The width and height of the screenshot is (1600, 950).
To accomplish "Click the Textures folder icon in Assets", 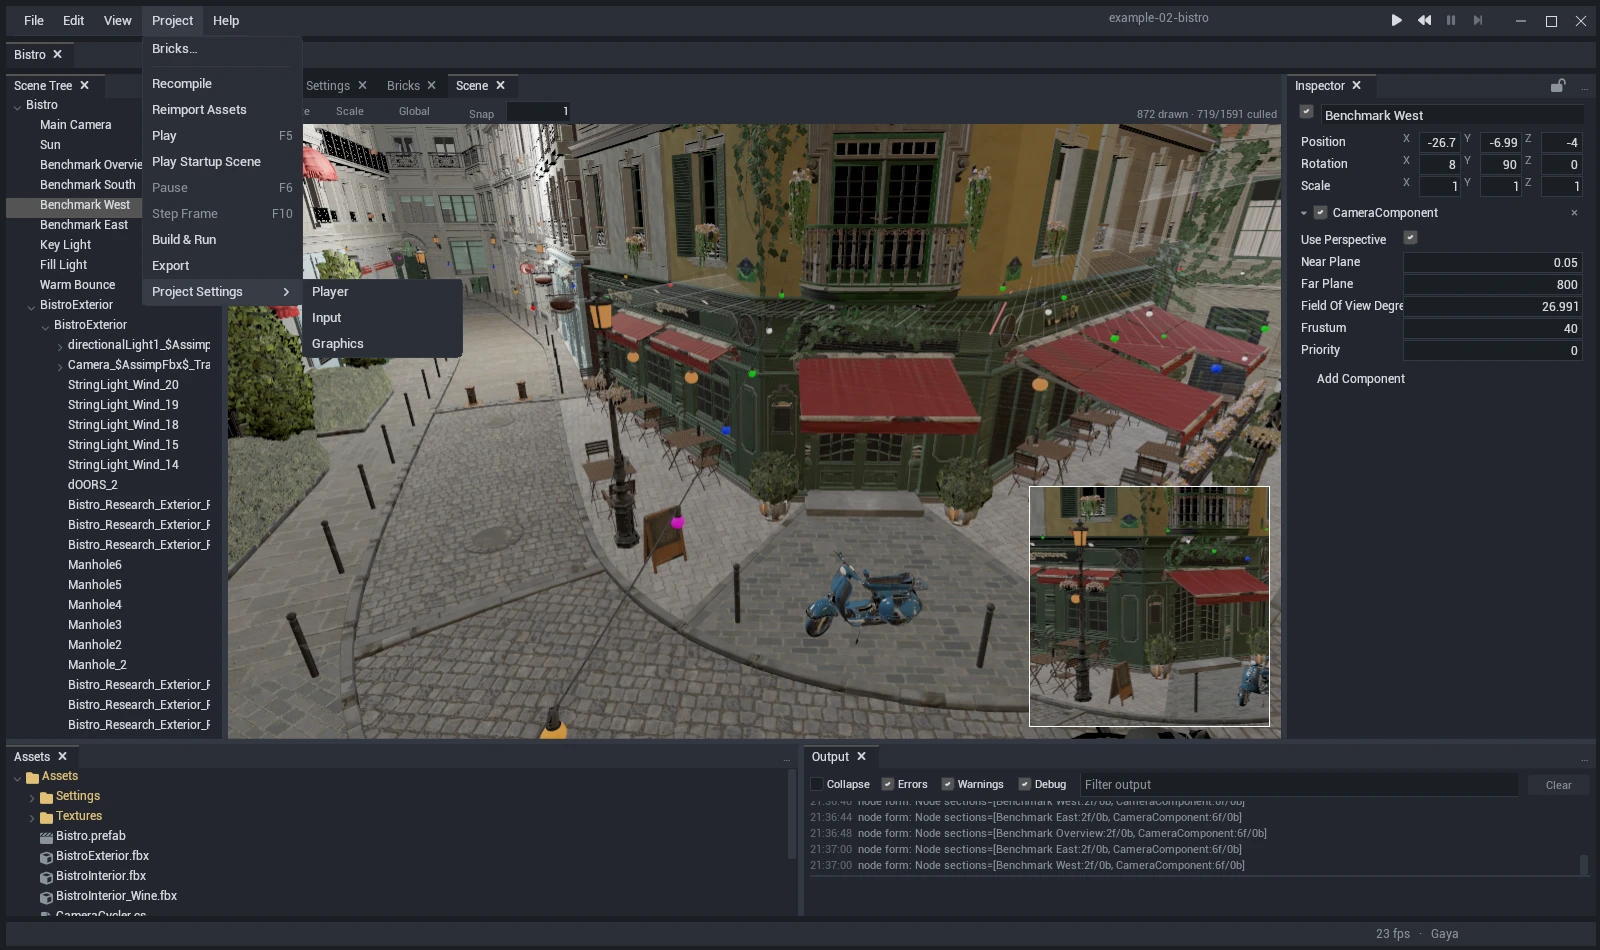I will [x=46, y=817].
